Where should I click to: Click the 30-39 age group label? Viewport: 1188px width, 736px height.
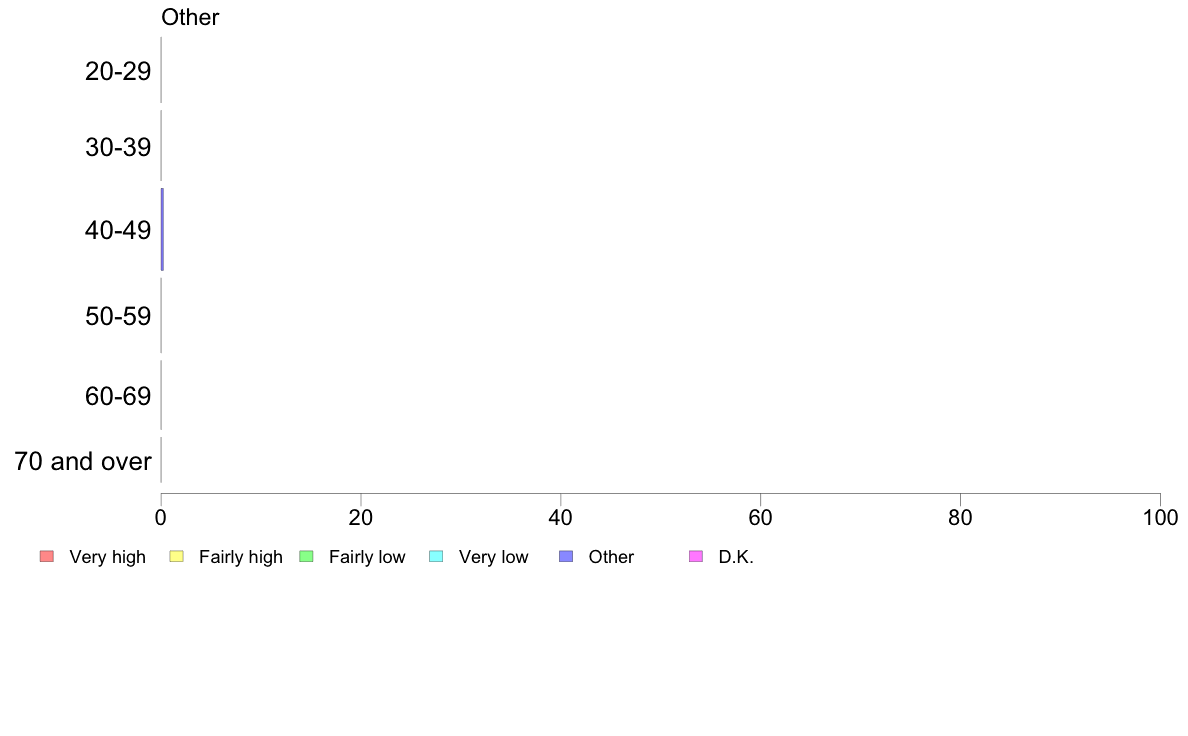[x=117, y=146]
